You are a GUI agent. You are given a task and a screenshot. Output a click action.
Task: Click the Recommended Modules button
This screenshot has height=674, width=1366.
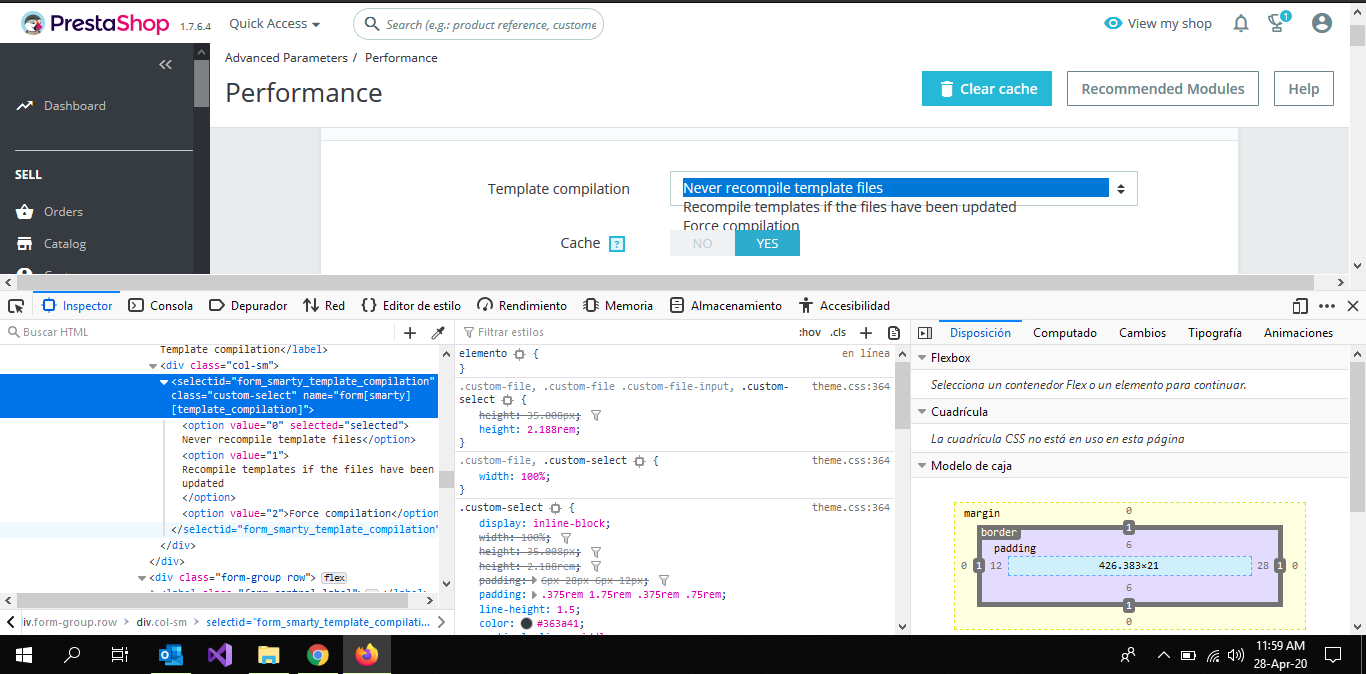tap(1162, 88)
